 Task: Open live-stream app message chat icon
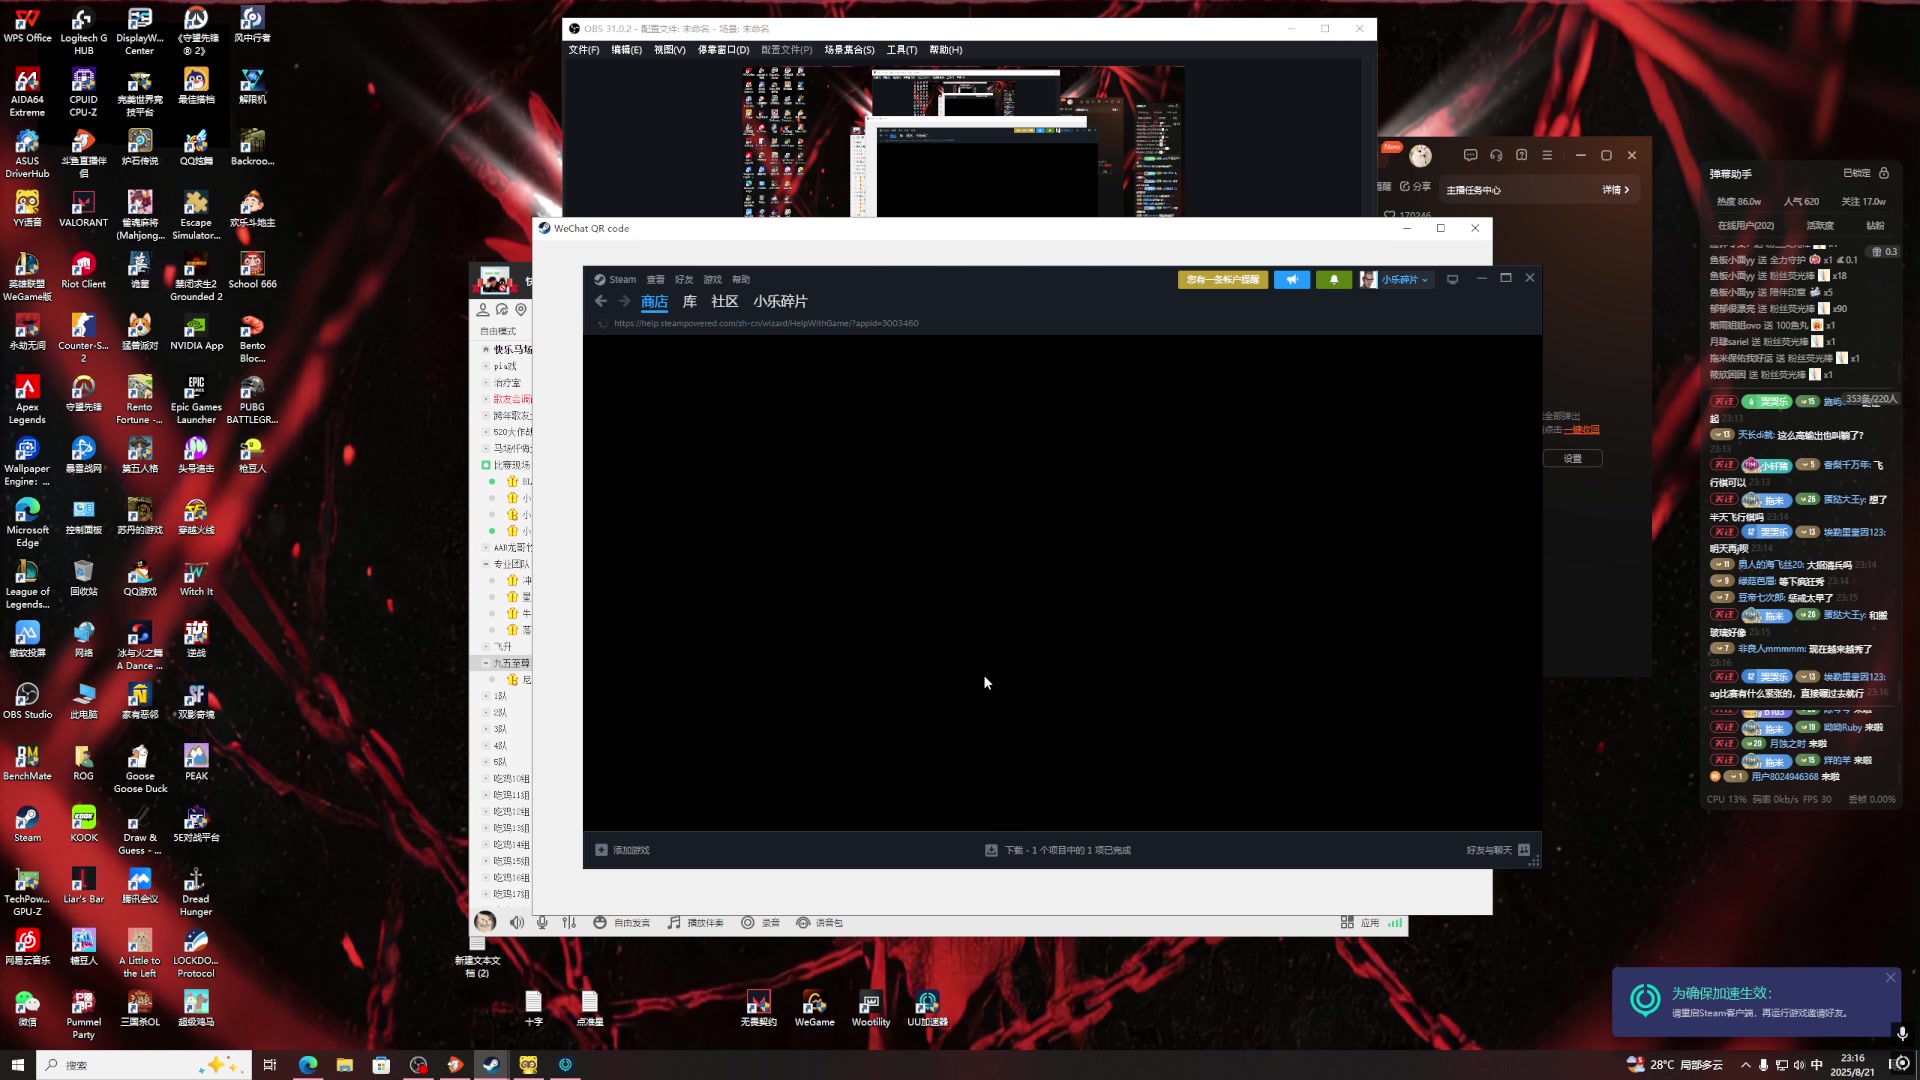pyautogui.click(x=1470, y=155)
